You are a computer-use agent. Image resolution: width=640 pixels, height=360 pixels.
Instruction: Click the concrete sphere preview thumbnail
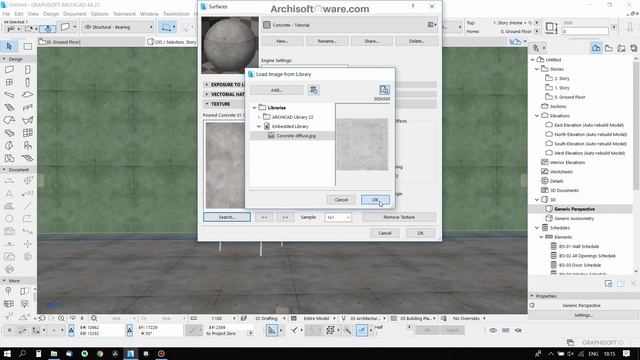(x=230, y=45)
